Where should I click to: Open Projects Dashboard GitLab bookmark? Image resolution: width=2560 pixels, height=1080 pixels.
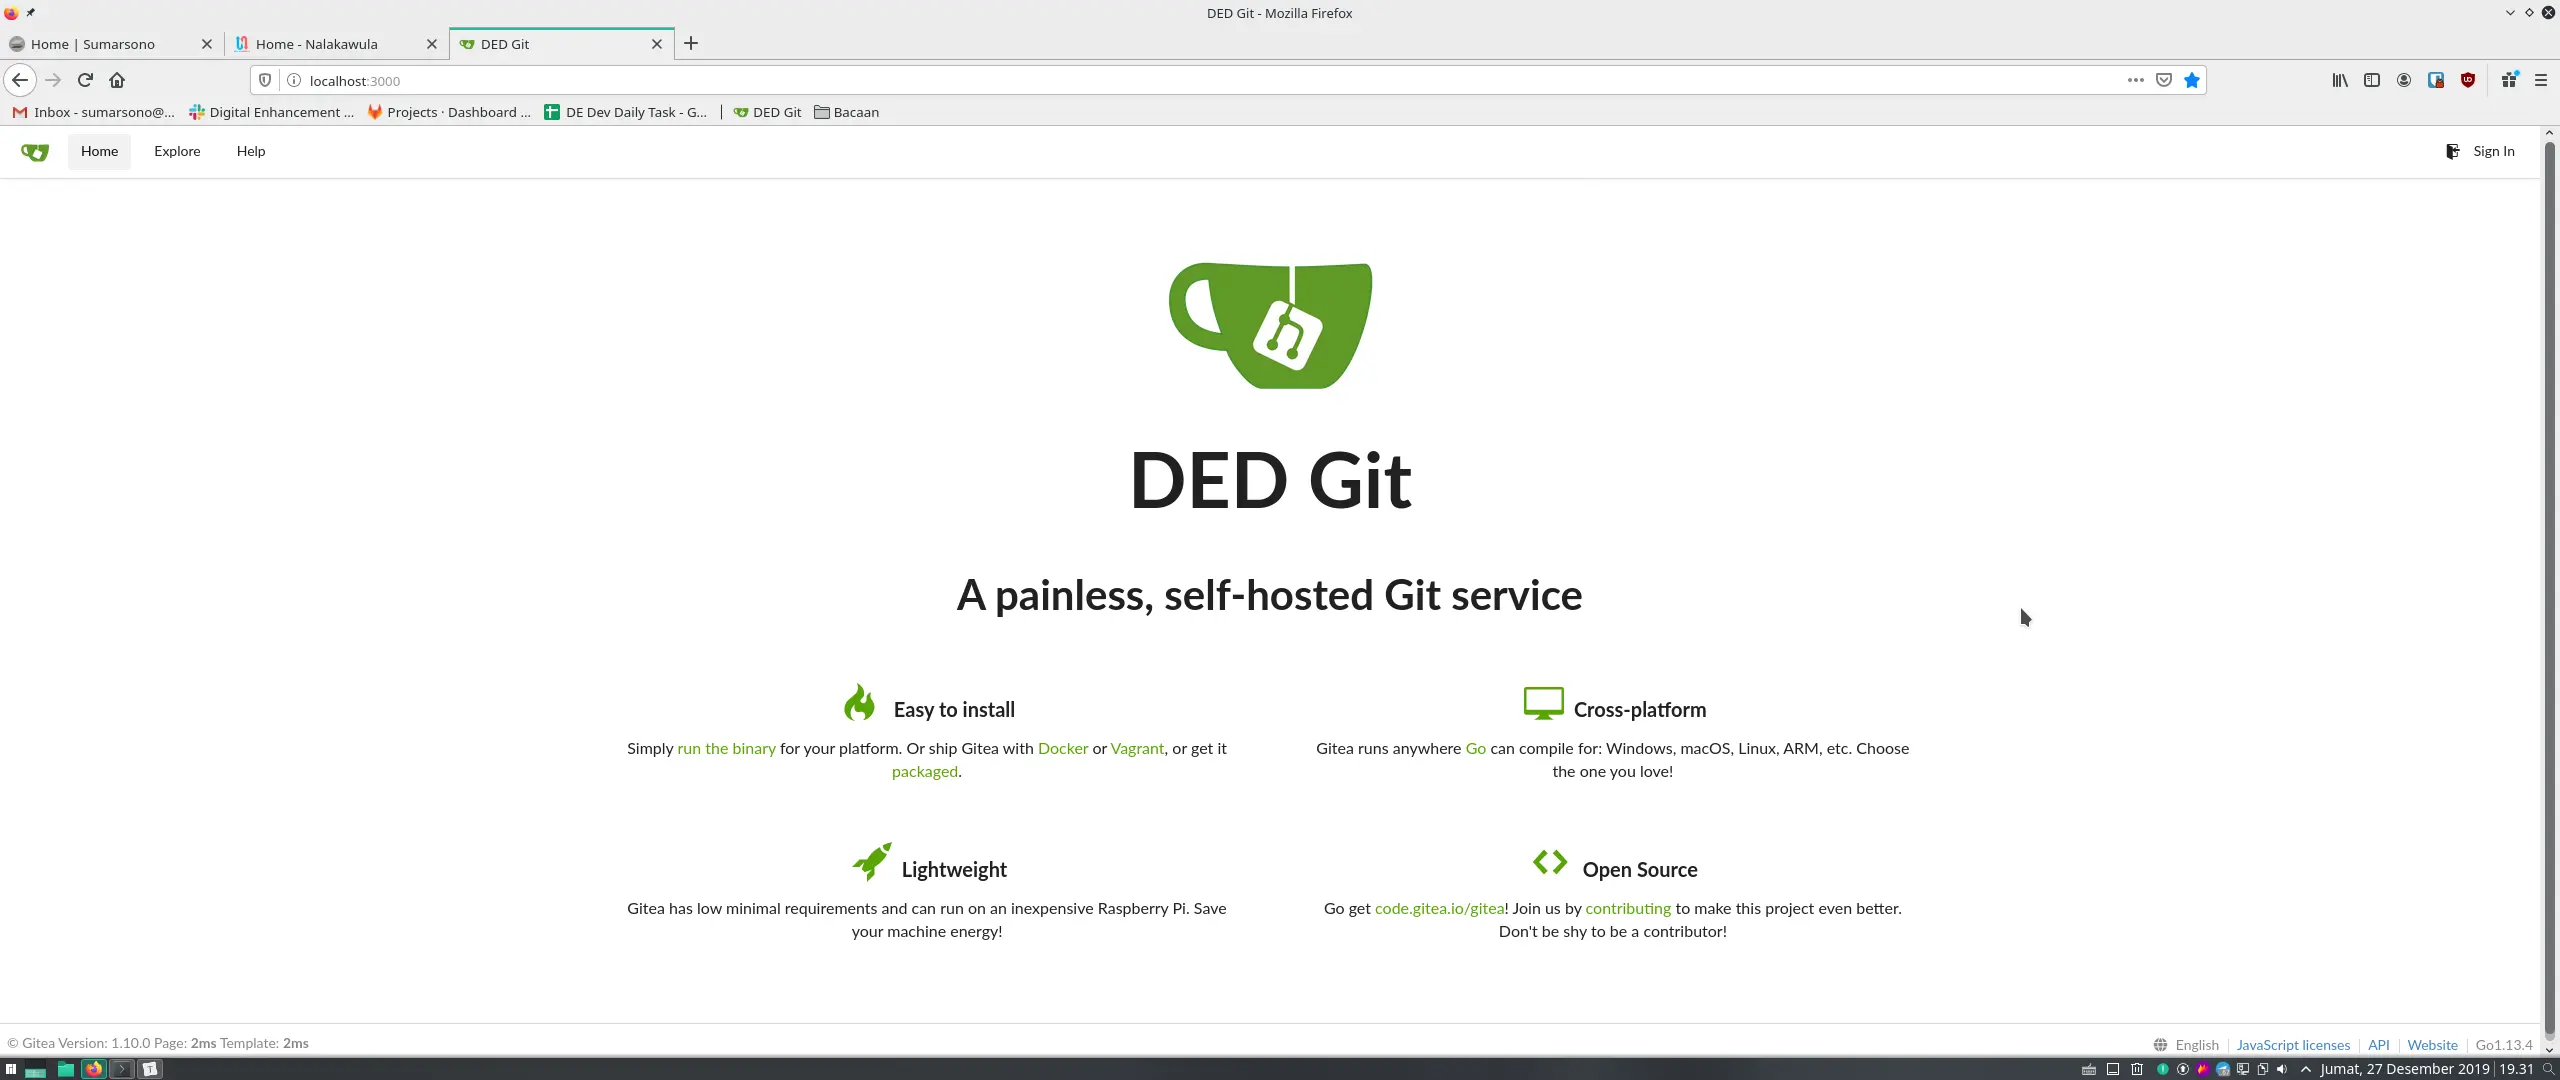[x=449, y=112]
